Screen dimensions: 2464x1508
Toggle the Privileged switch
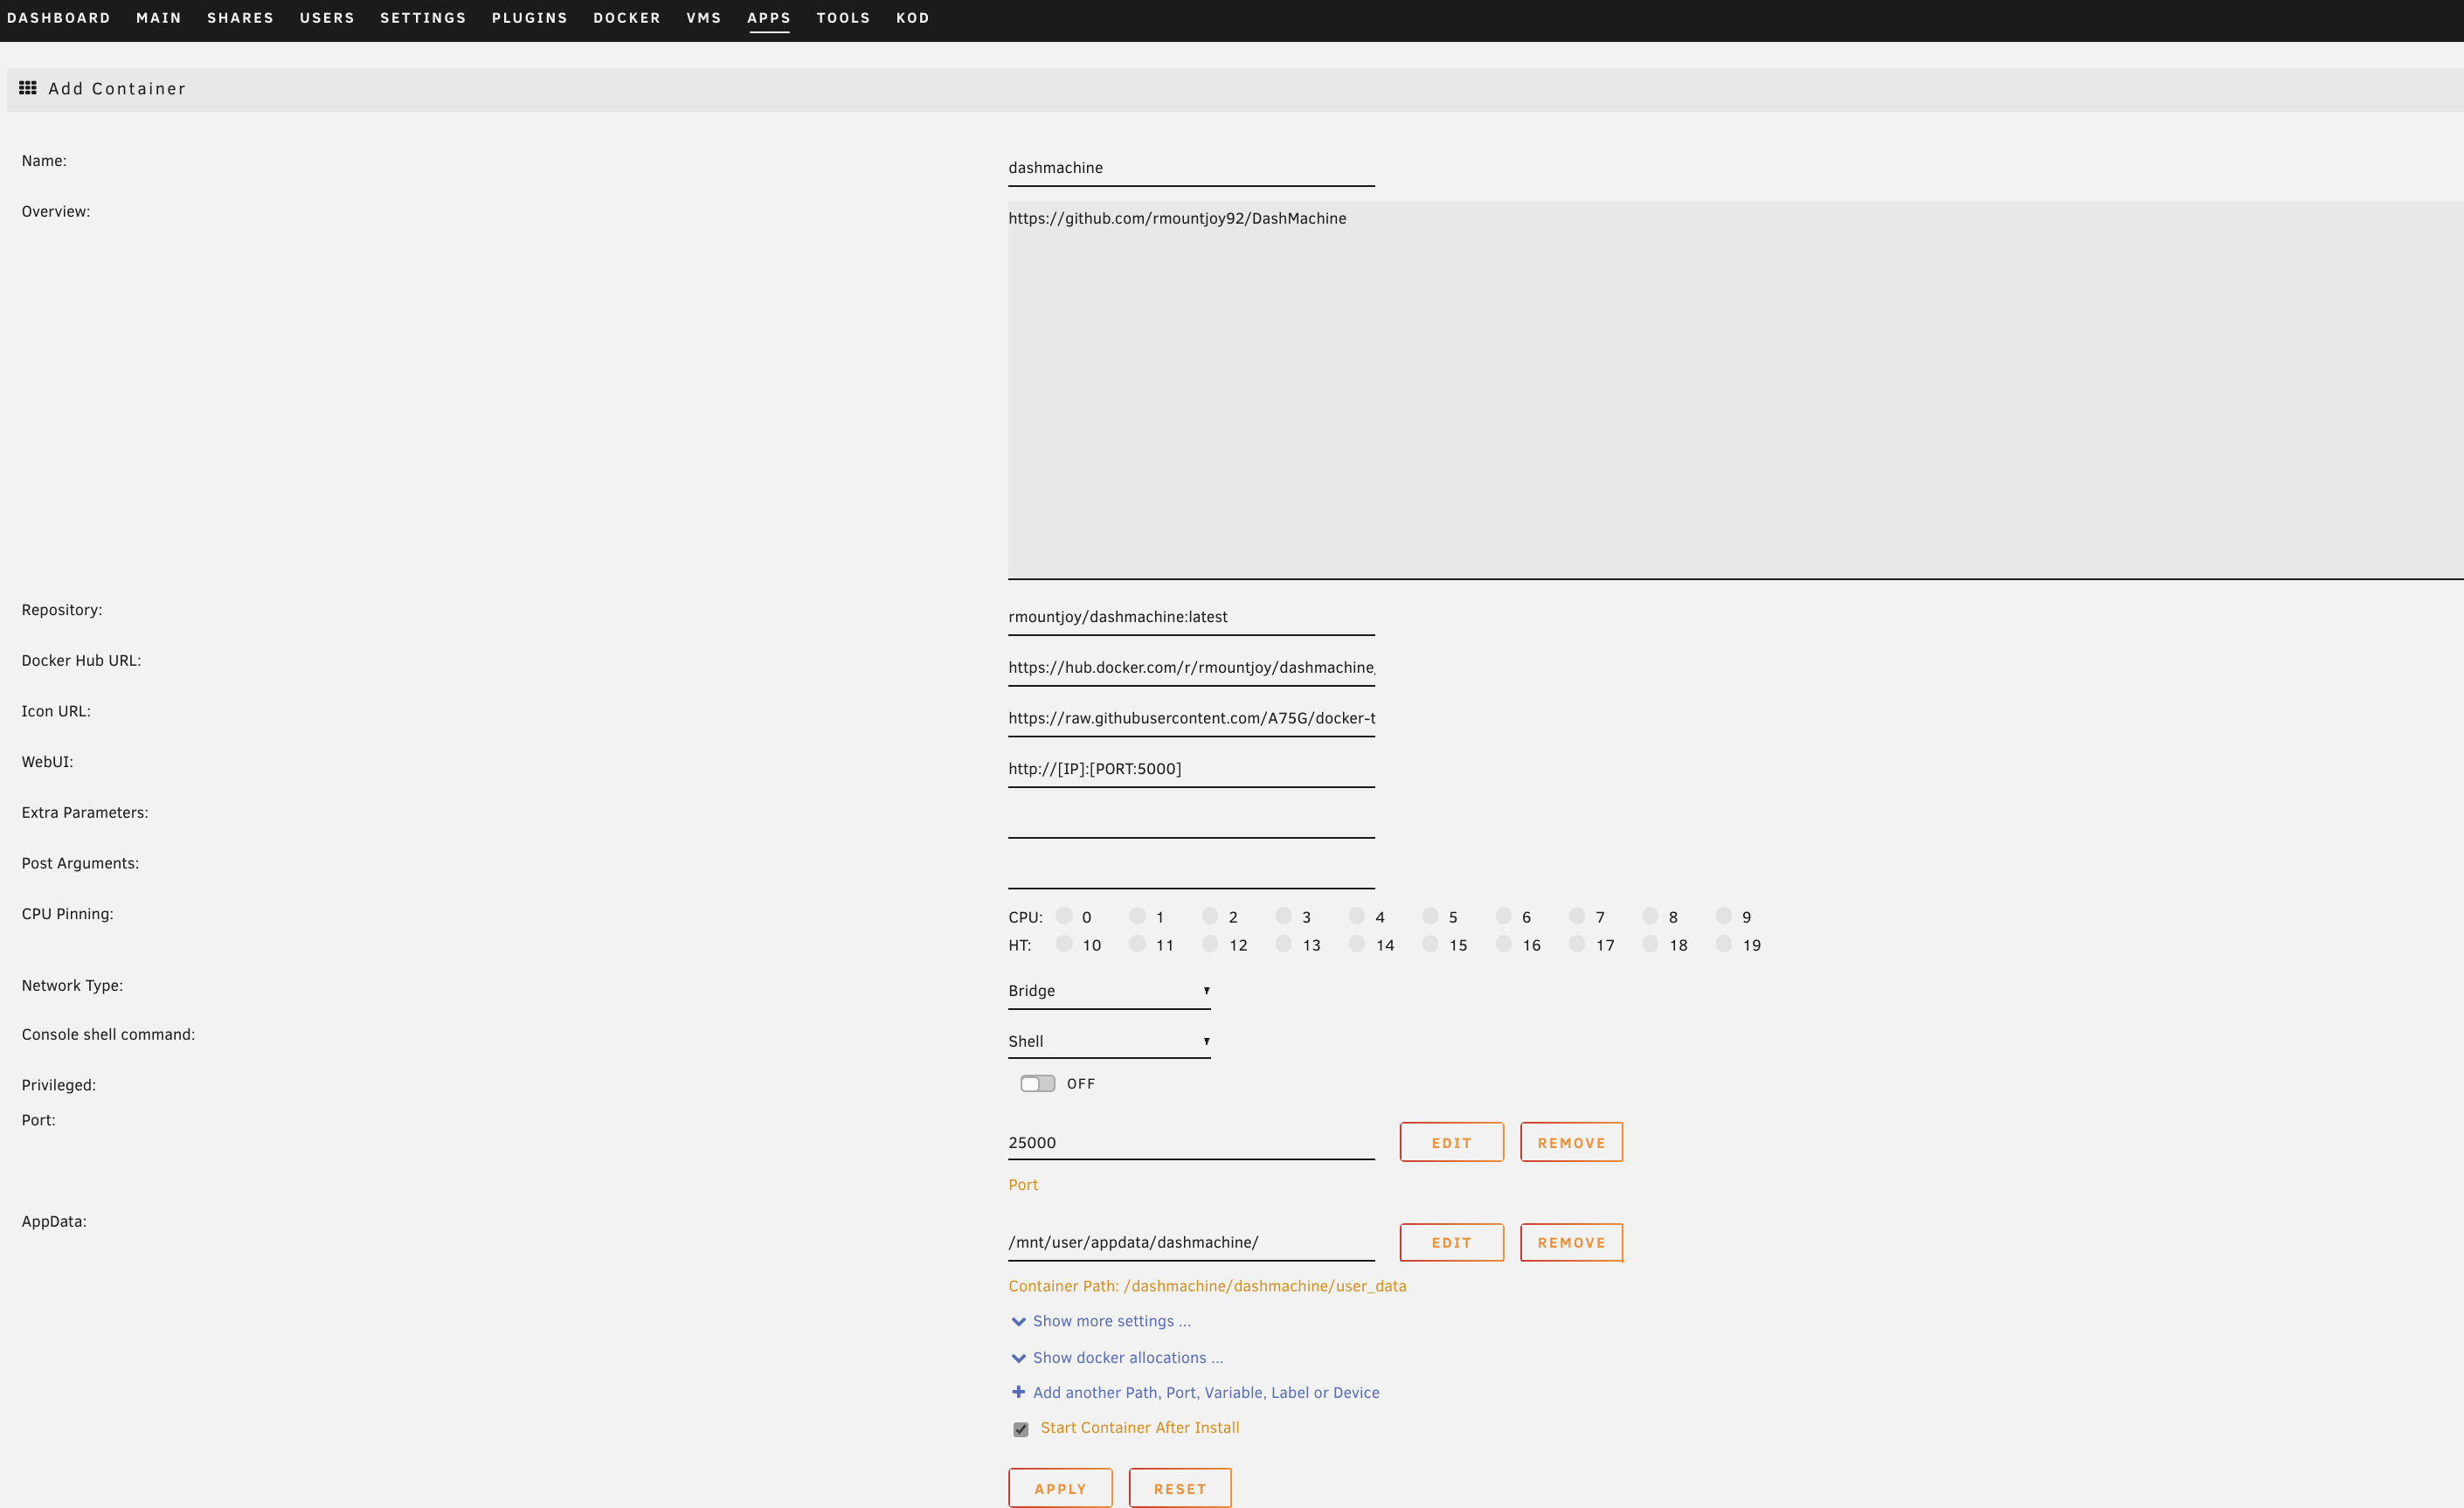1037,1084
